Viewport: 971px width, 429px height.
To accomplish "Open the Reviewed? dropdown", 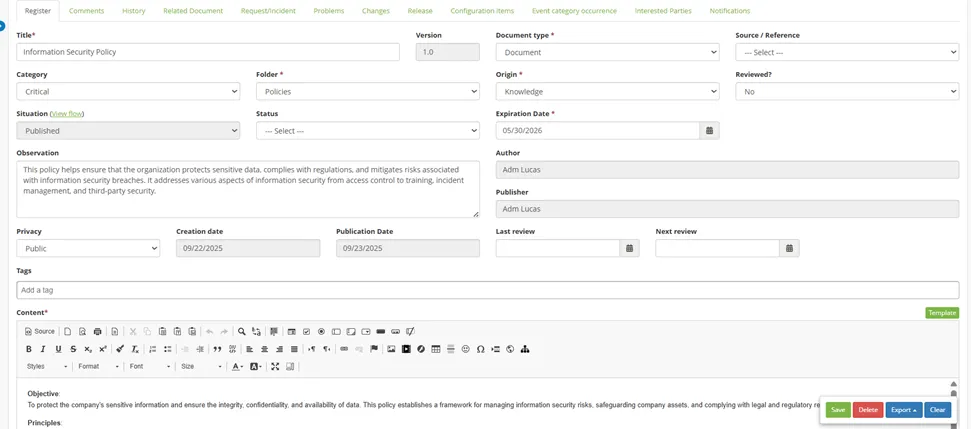I will click(x=847, y=92).
